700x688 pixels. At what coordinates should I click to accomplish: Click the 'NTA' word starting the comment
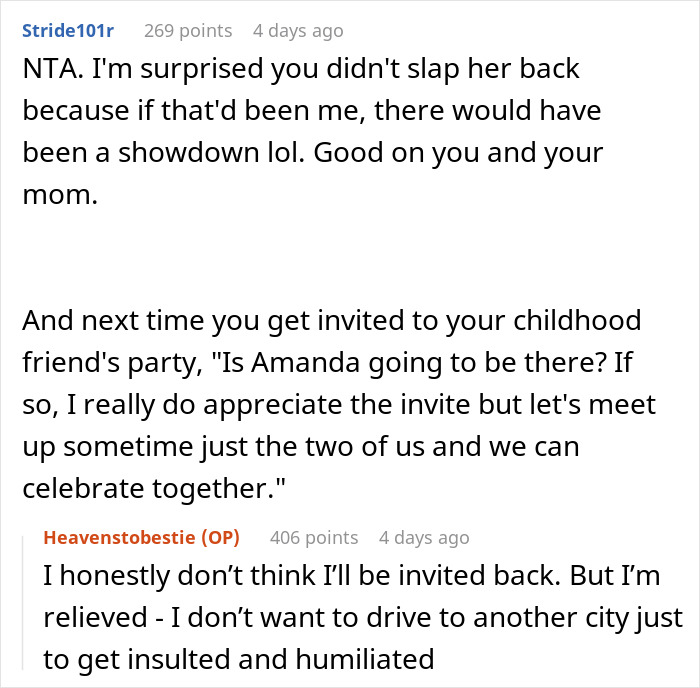pos(49,69)
